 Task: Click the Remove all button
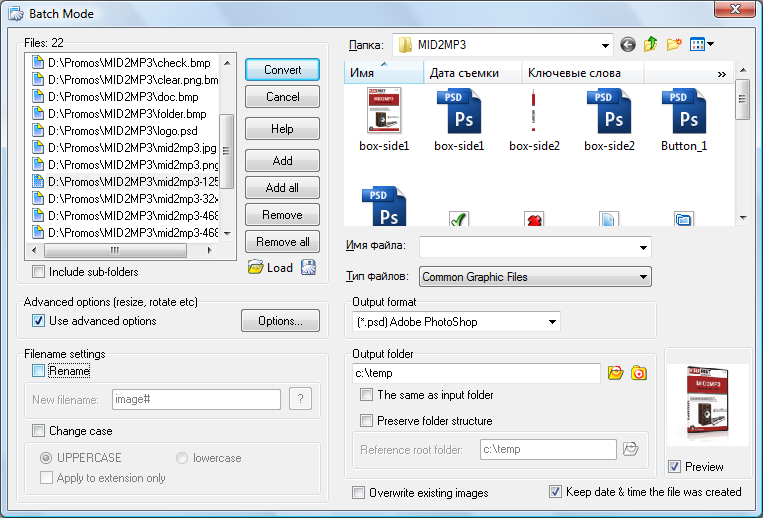tap(282, 242)
